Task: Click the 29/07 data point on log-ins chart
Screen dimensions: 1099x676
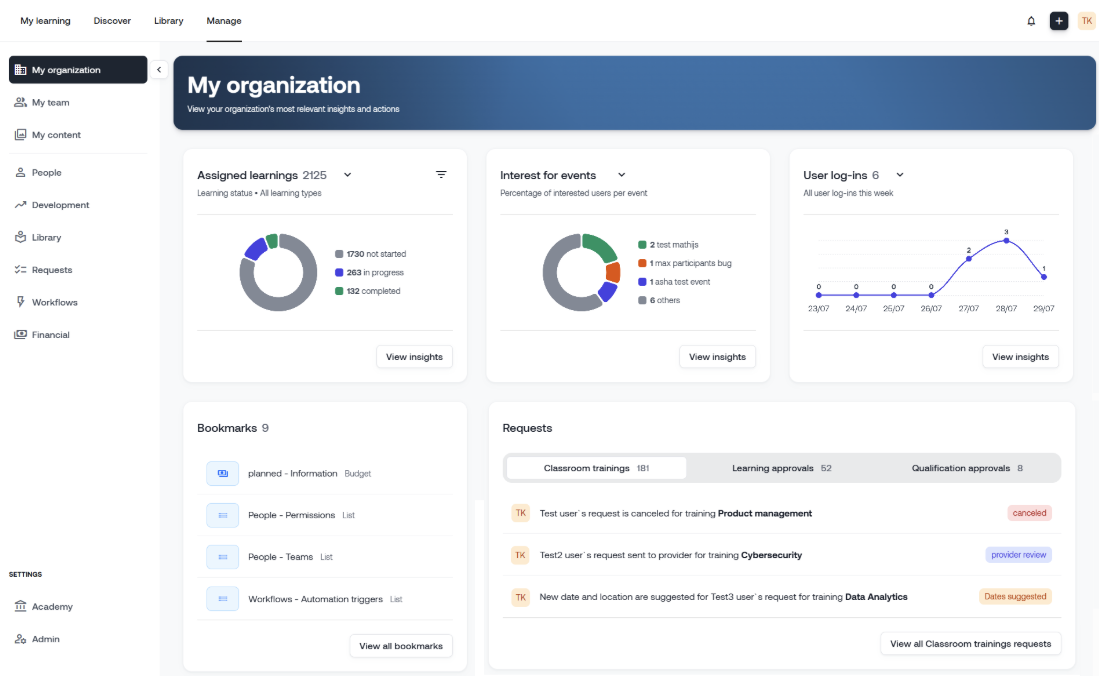Action: 1044,277
